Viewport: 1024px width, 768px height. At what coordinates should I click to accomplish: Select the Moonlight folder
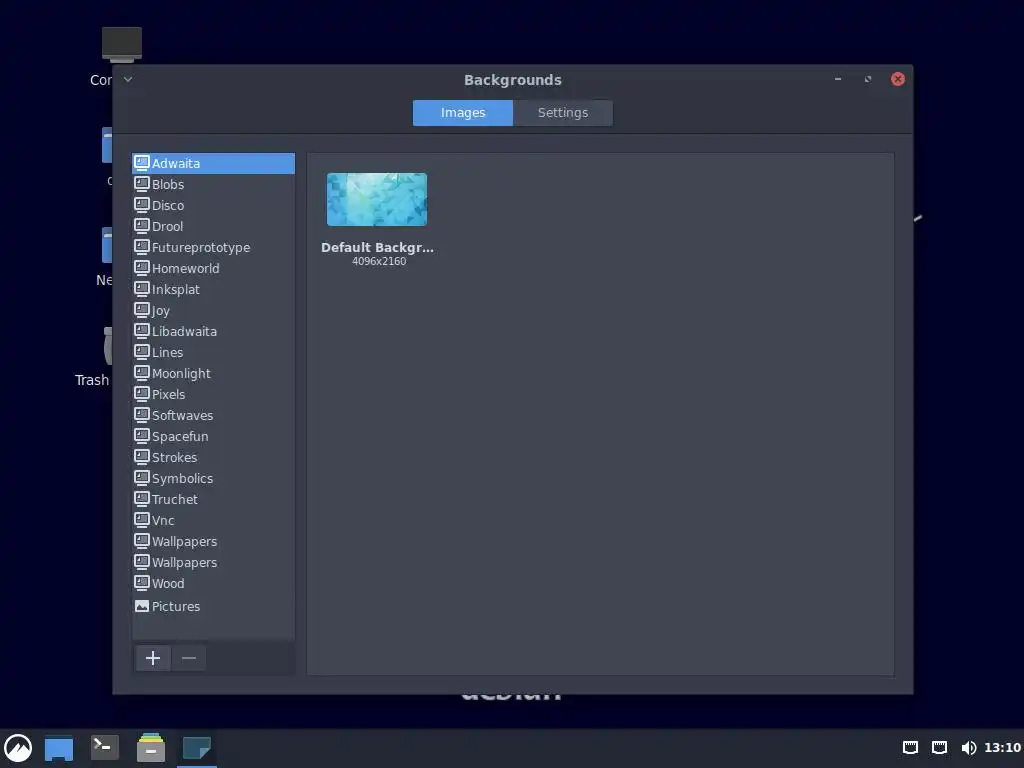214,374
